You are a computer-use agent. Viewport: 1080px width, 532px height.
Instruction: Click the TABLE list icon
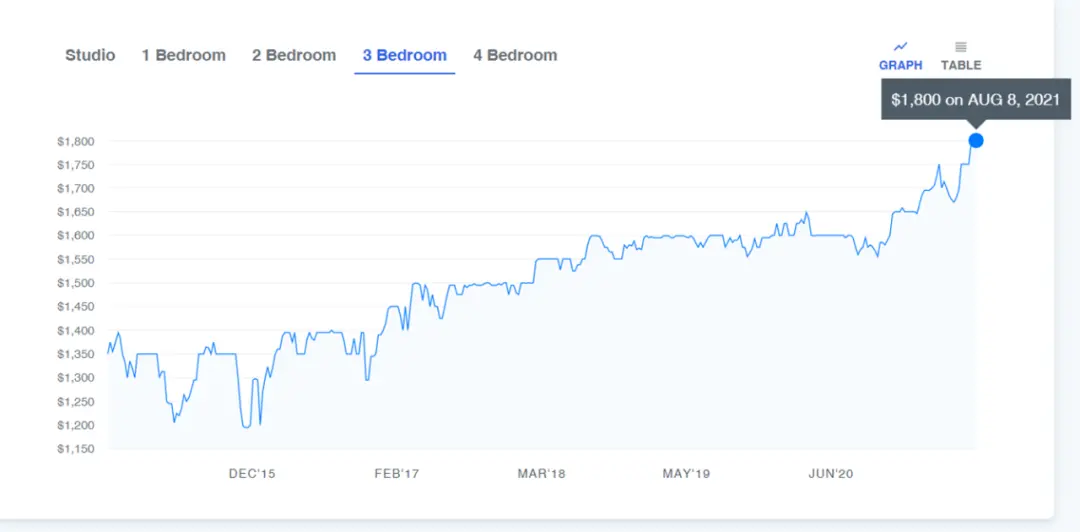[x=961, y=47]
